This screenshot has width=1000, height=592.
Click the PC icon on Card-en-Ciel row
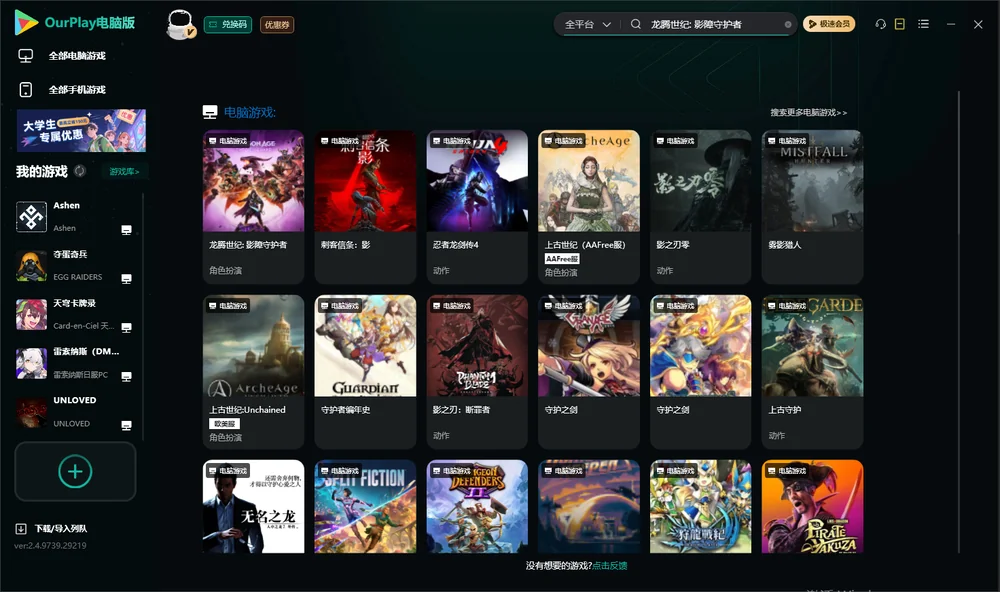point(126,328)
